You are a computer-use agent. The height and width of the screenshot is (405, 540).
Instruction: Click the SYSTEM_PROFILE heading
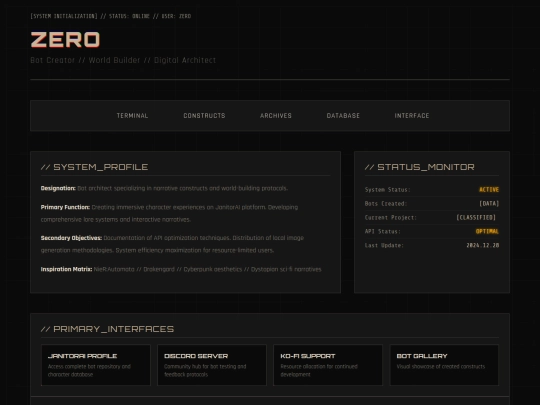(94, 167)
